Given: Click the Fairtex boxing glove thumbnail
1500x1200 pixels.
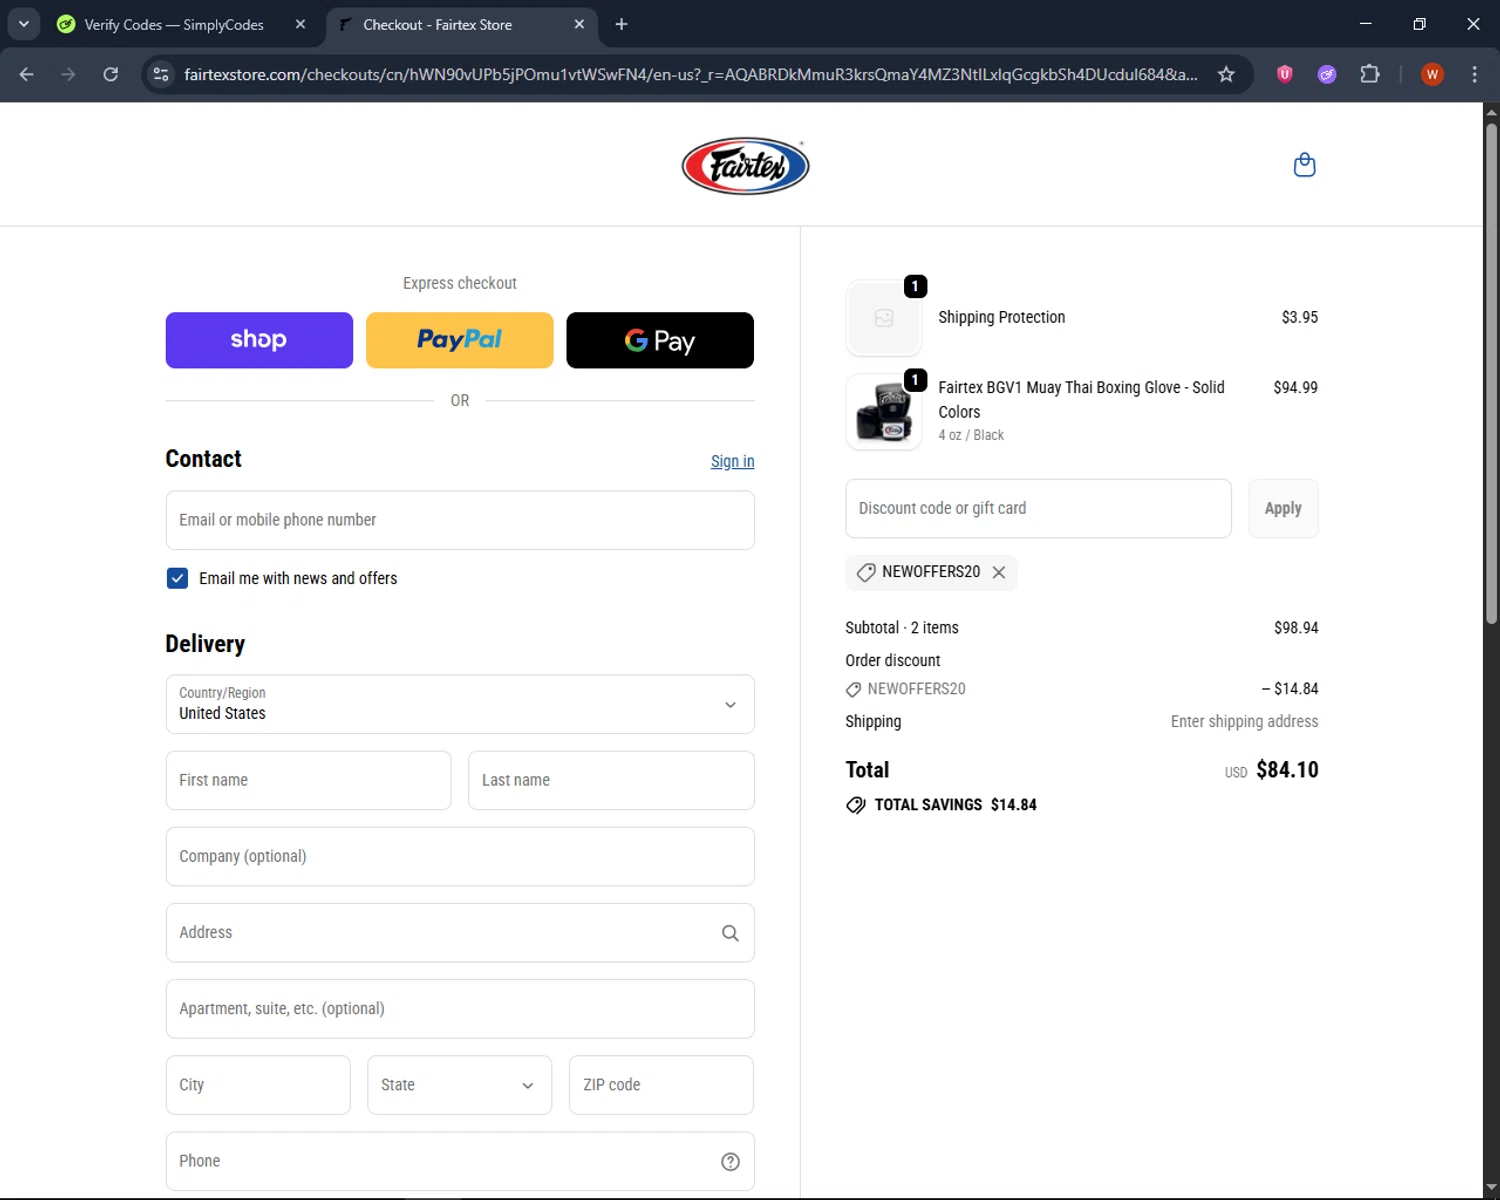Looking at the screenshot, I should pos(884,412).
